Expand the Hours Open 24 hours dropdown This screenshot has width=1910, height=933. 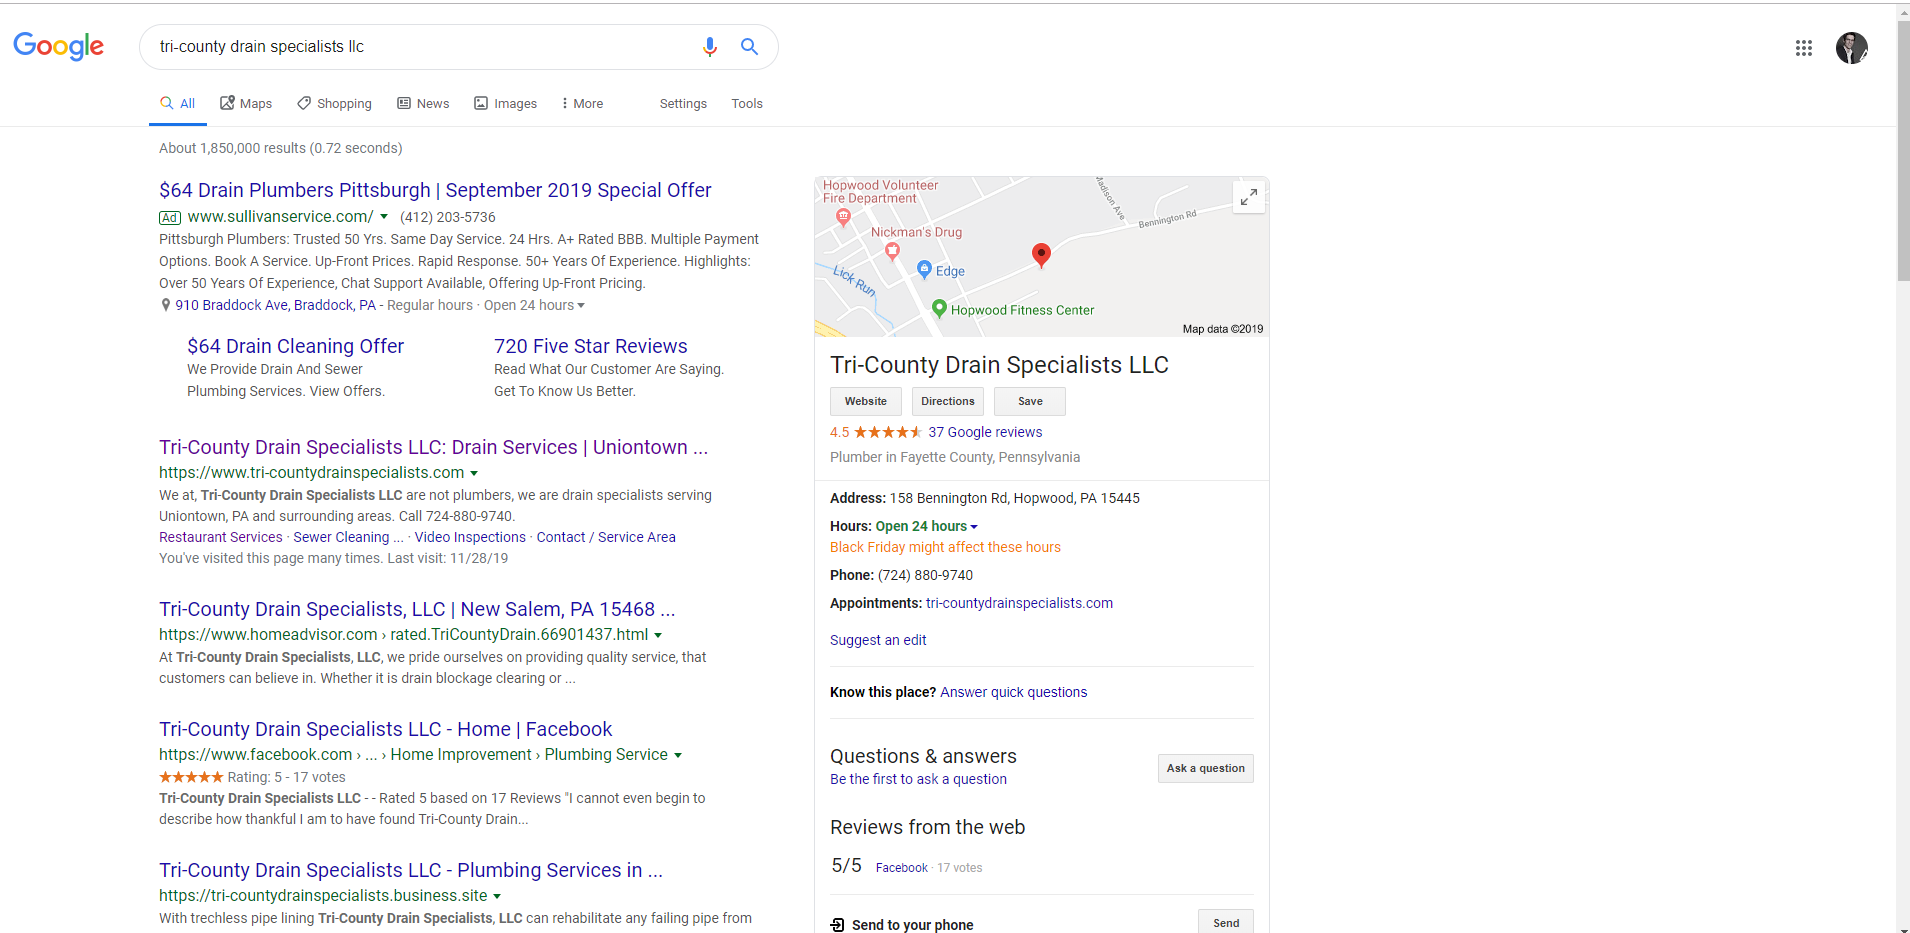974,527
